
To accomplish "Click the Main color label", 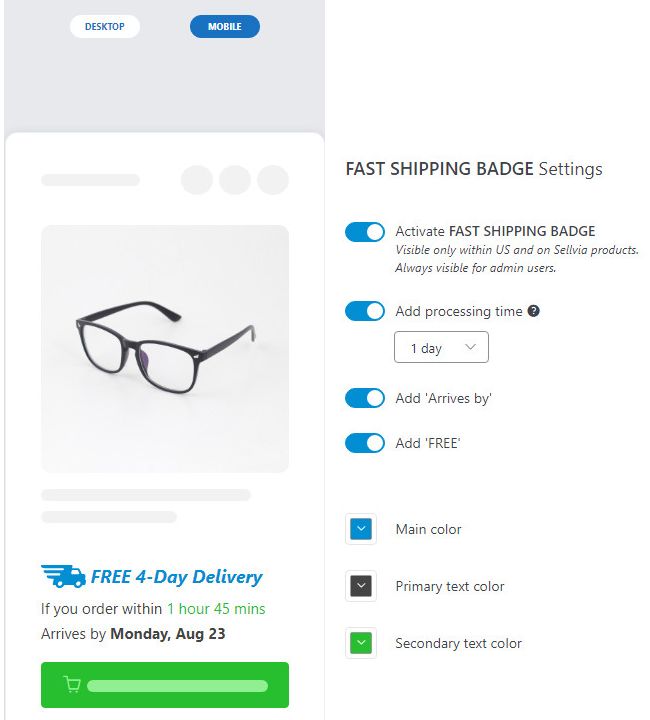I will [428, 529].
